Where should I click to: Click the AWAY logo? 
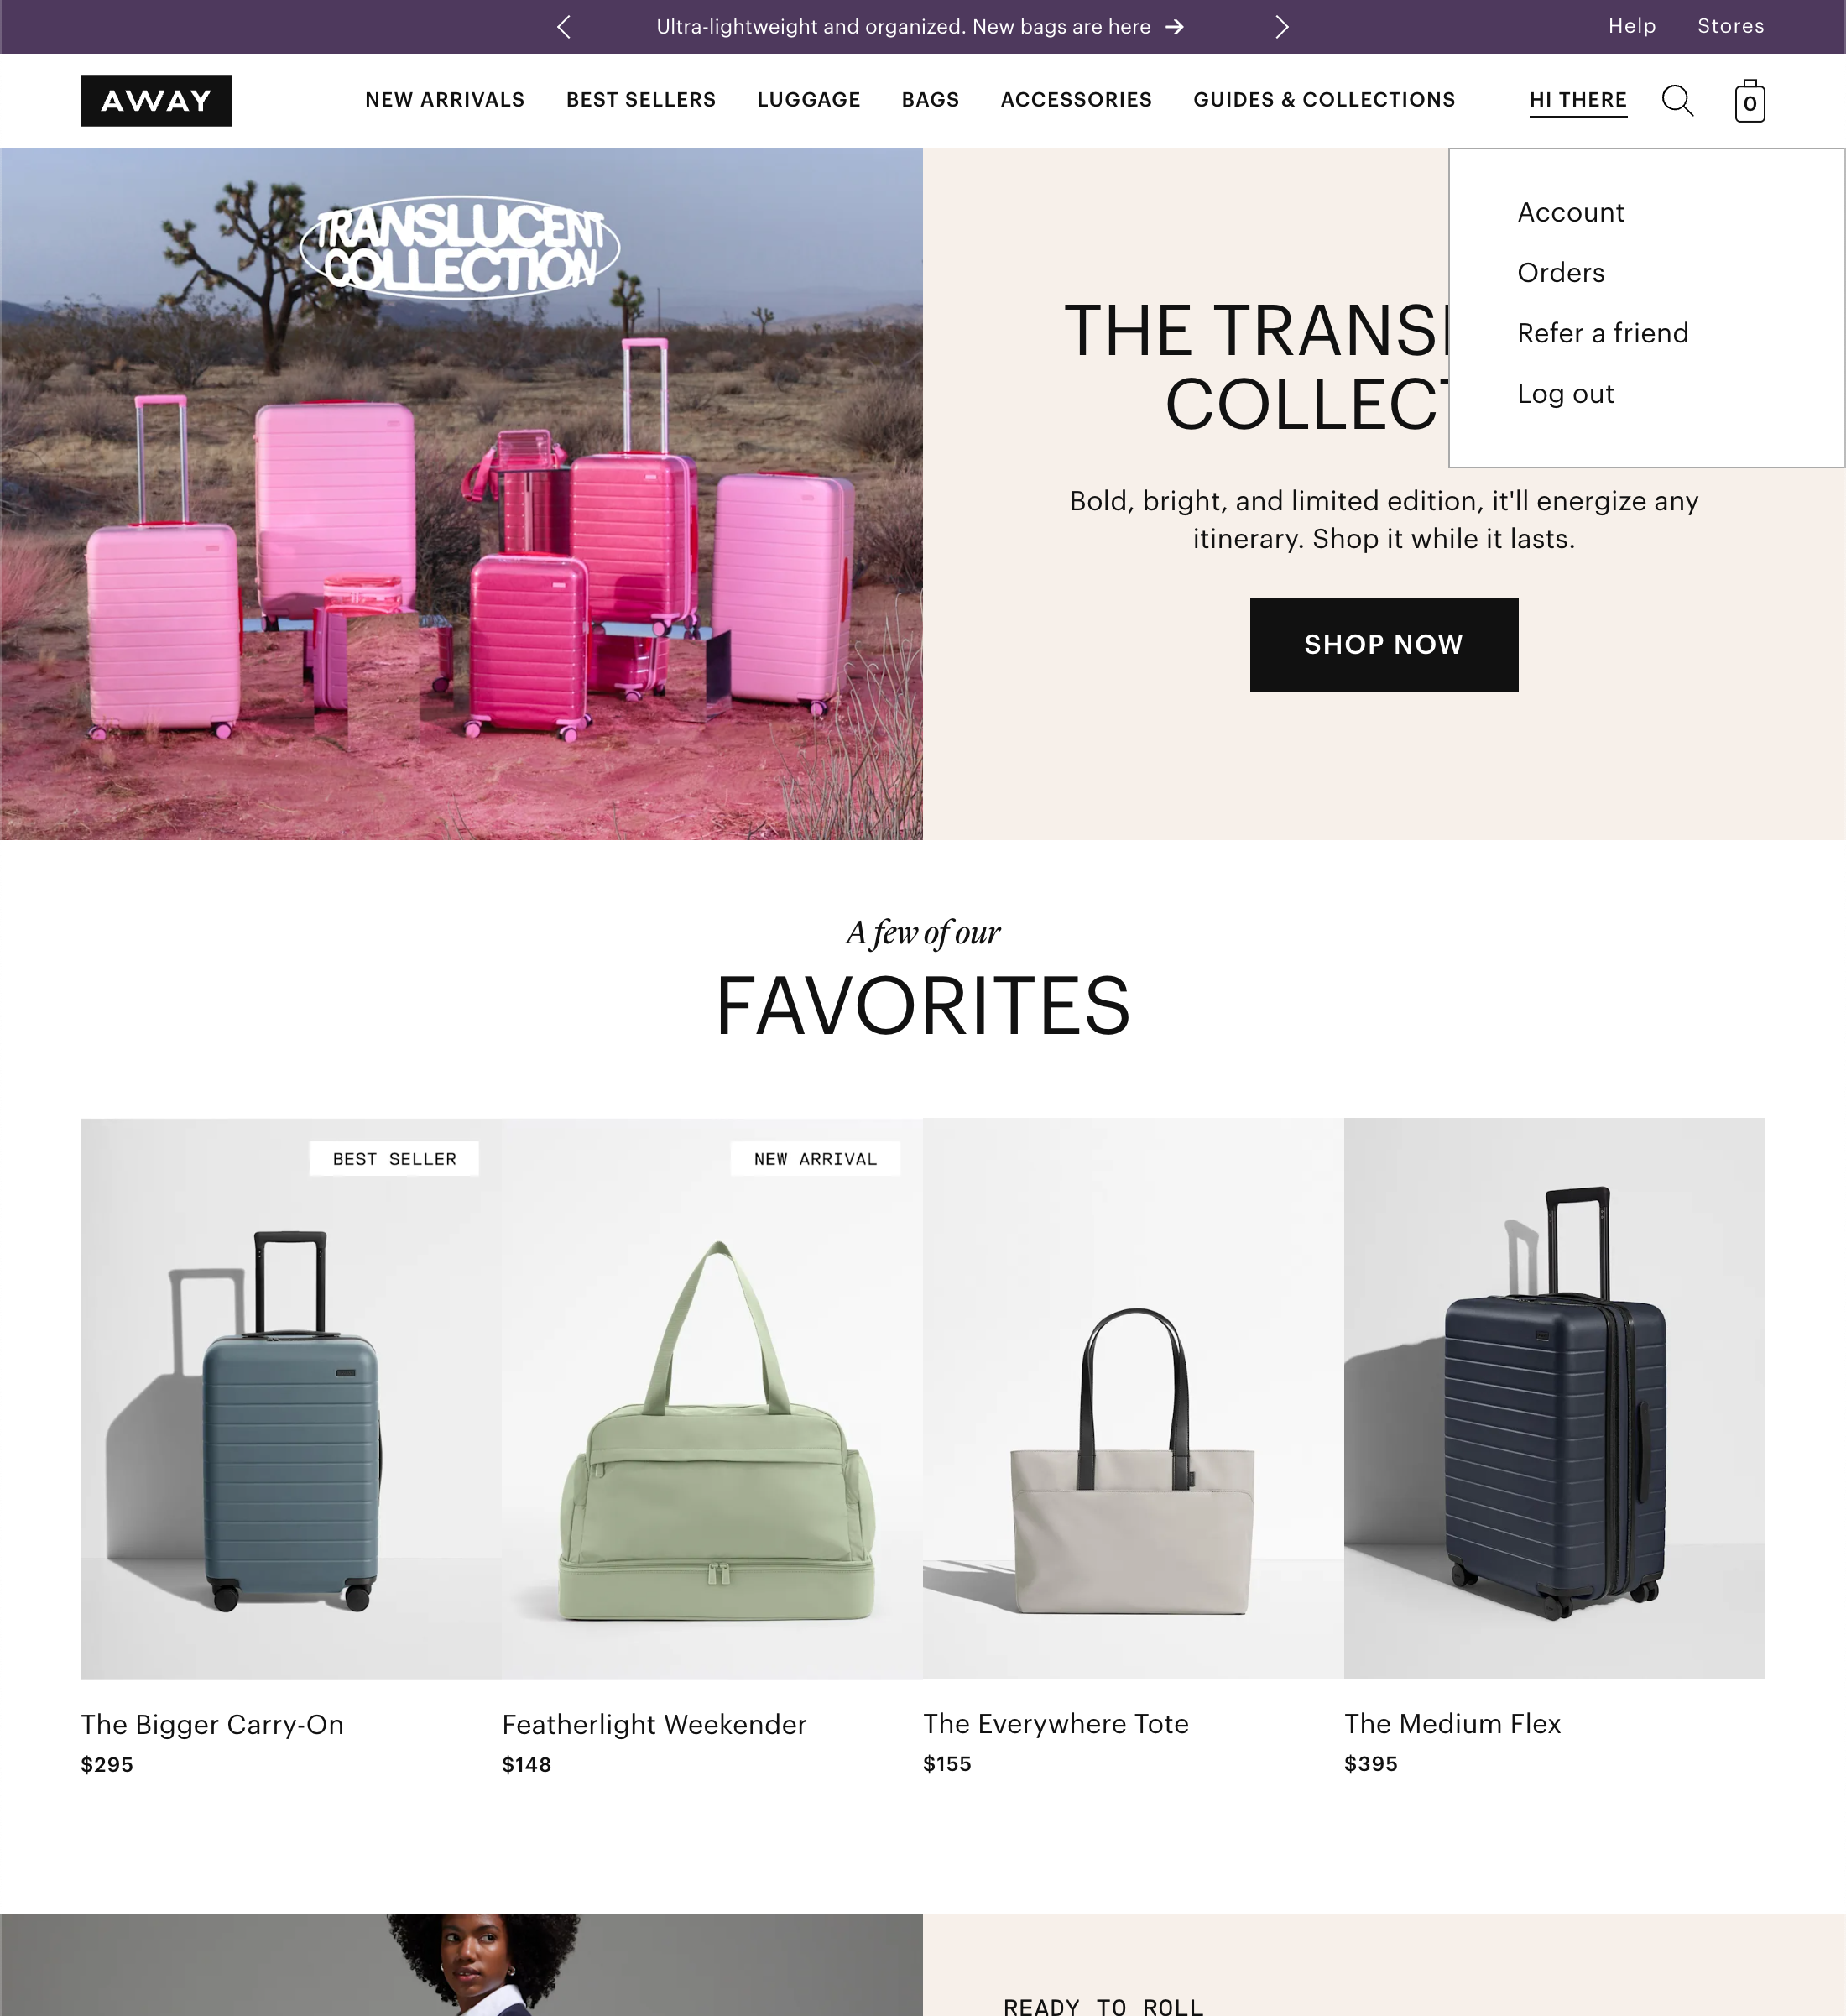tap(156, 100)
